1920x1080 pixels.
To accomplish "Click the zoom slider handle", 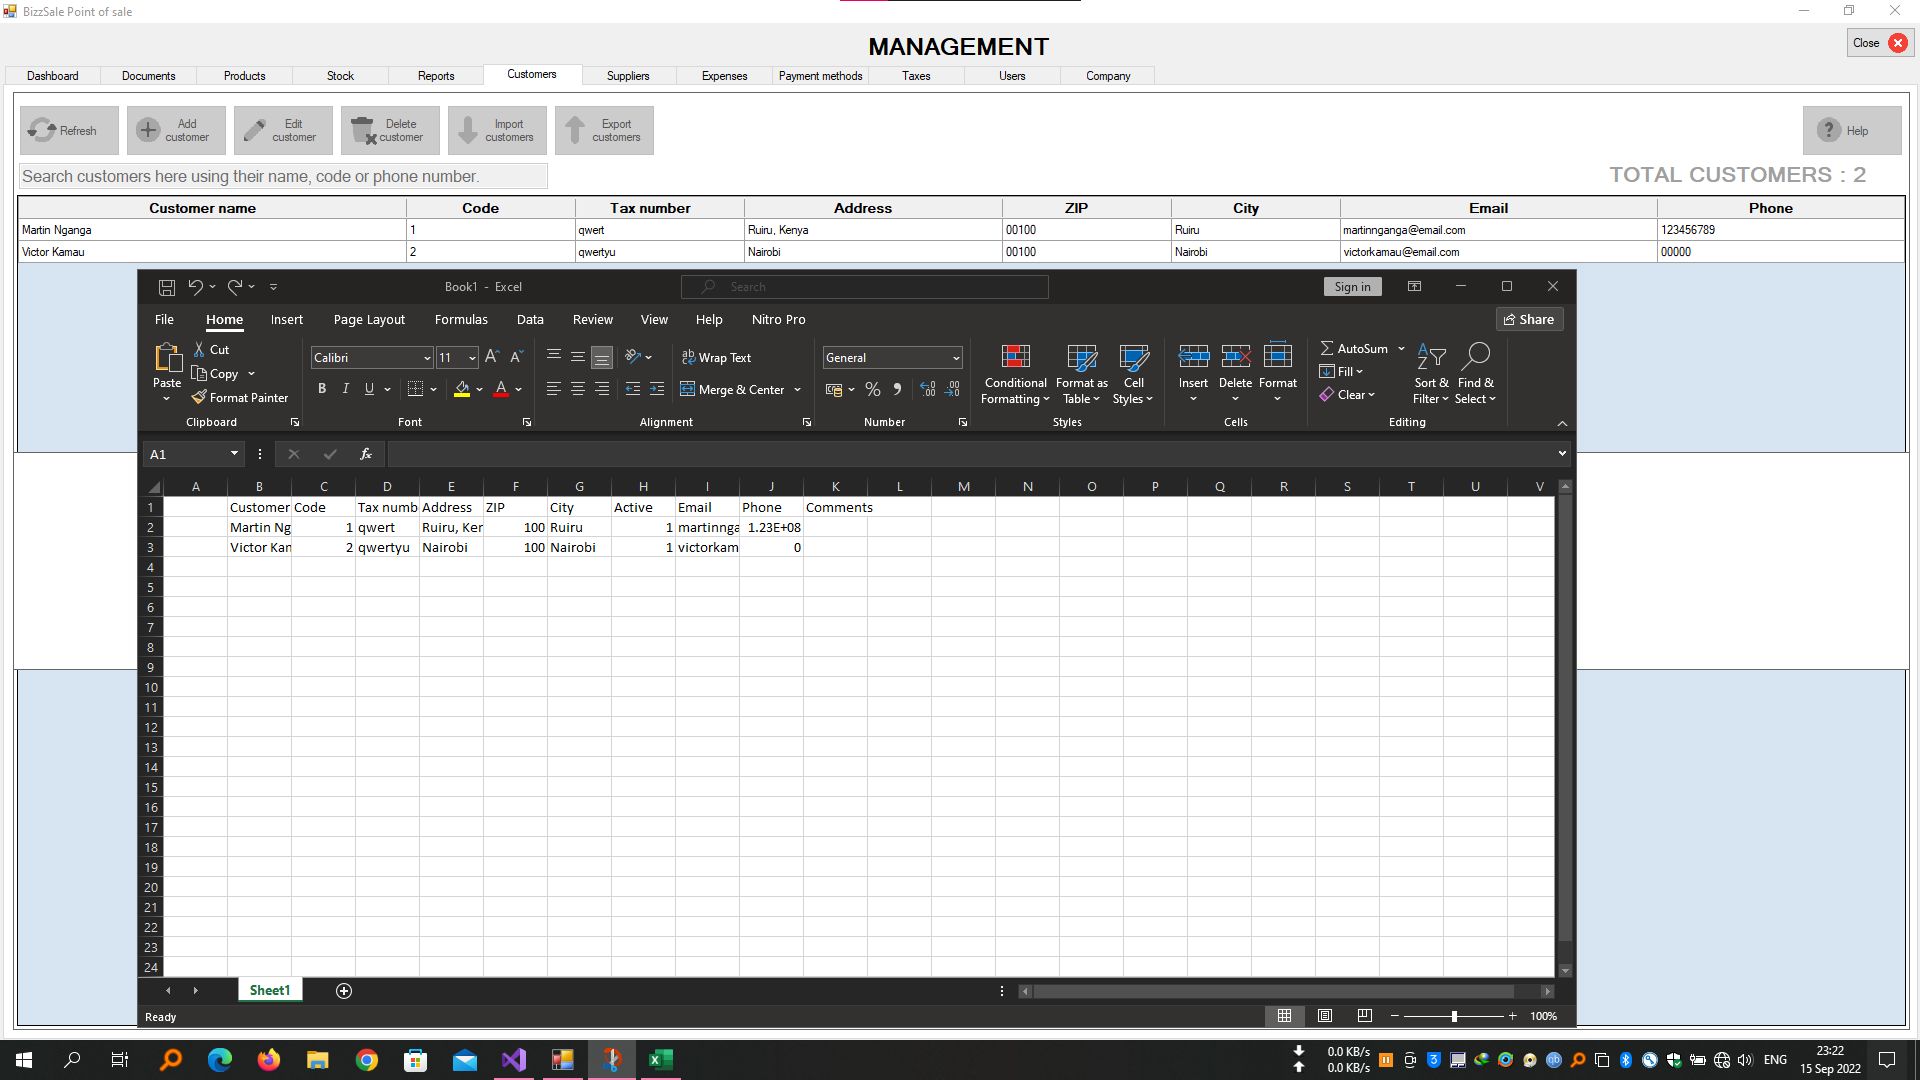I will (1454, 1016).
